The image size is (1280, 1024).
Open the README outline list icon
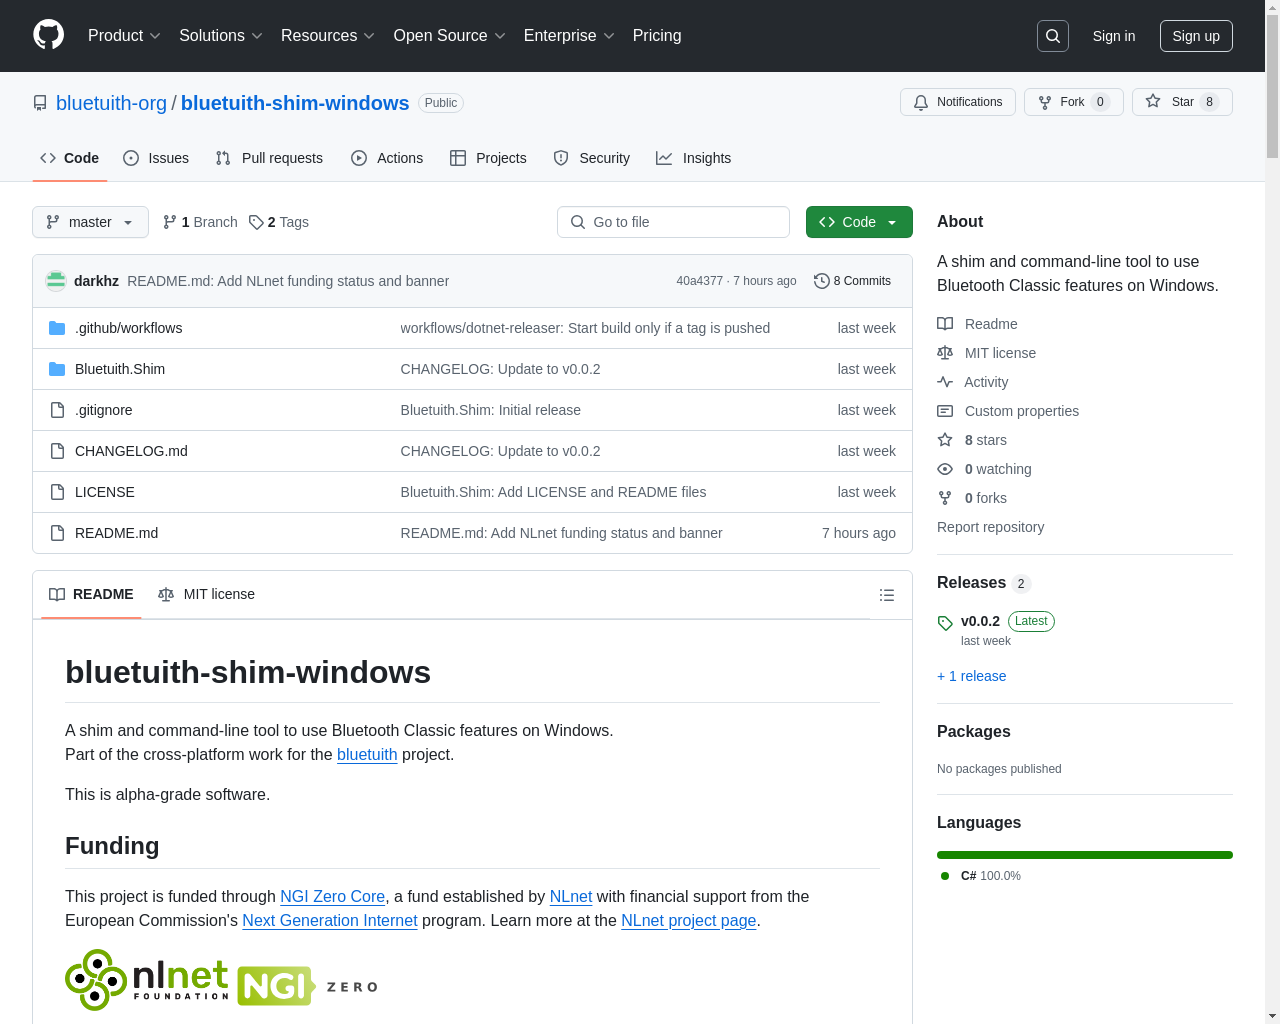886,595
